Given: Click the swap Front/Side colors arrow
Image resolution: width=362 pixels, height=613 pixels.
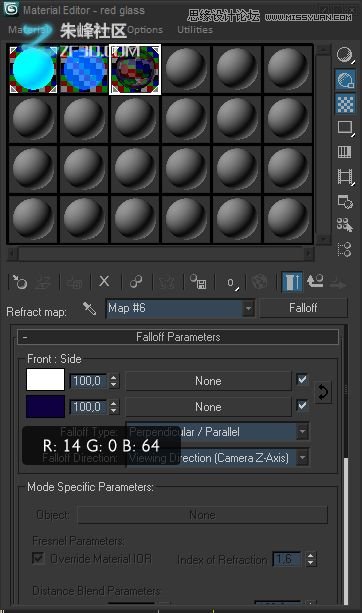Looking at the screenshot, I should (x=323, y=392).
